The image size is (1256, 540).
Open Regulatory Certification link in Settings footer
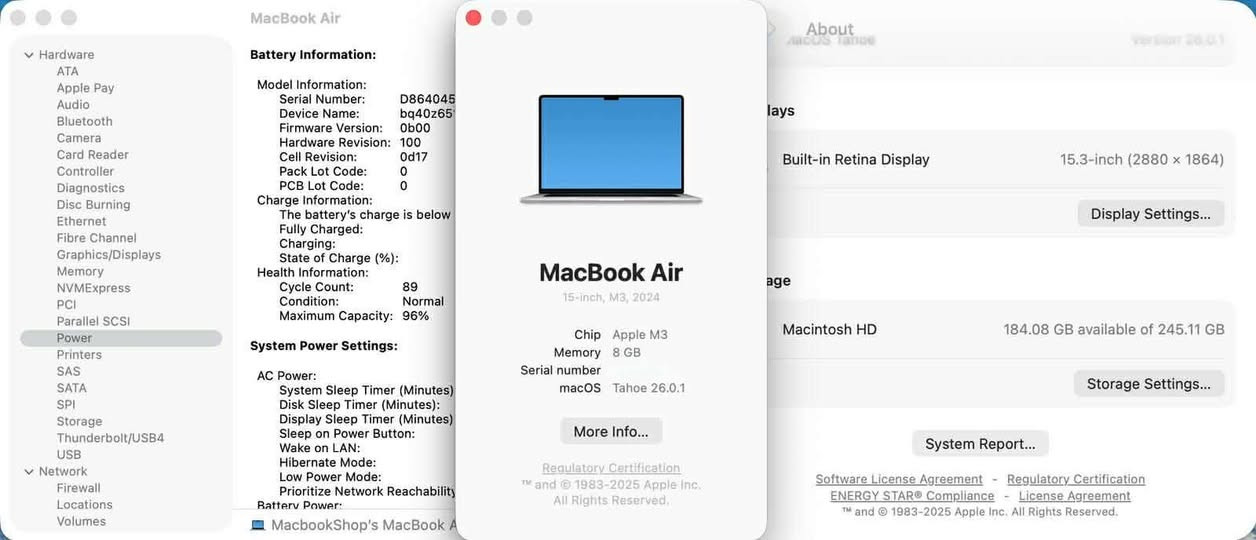(x=1076, y=479)
